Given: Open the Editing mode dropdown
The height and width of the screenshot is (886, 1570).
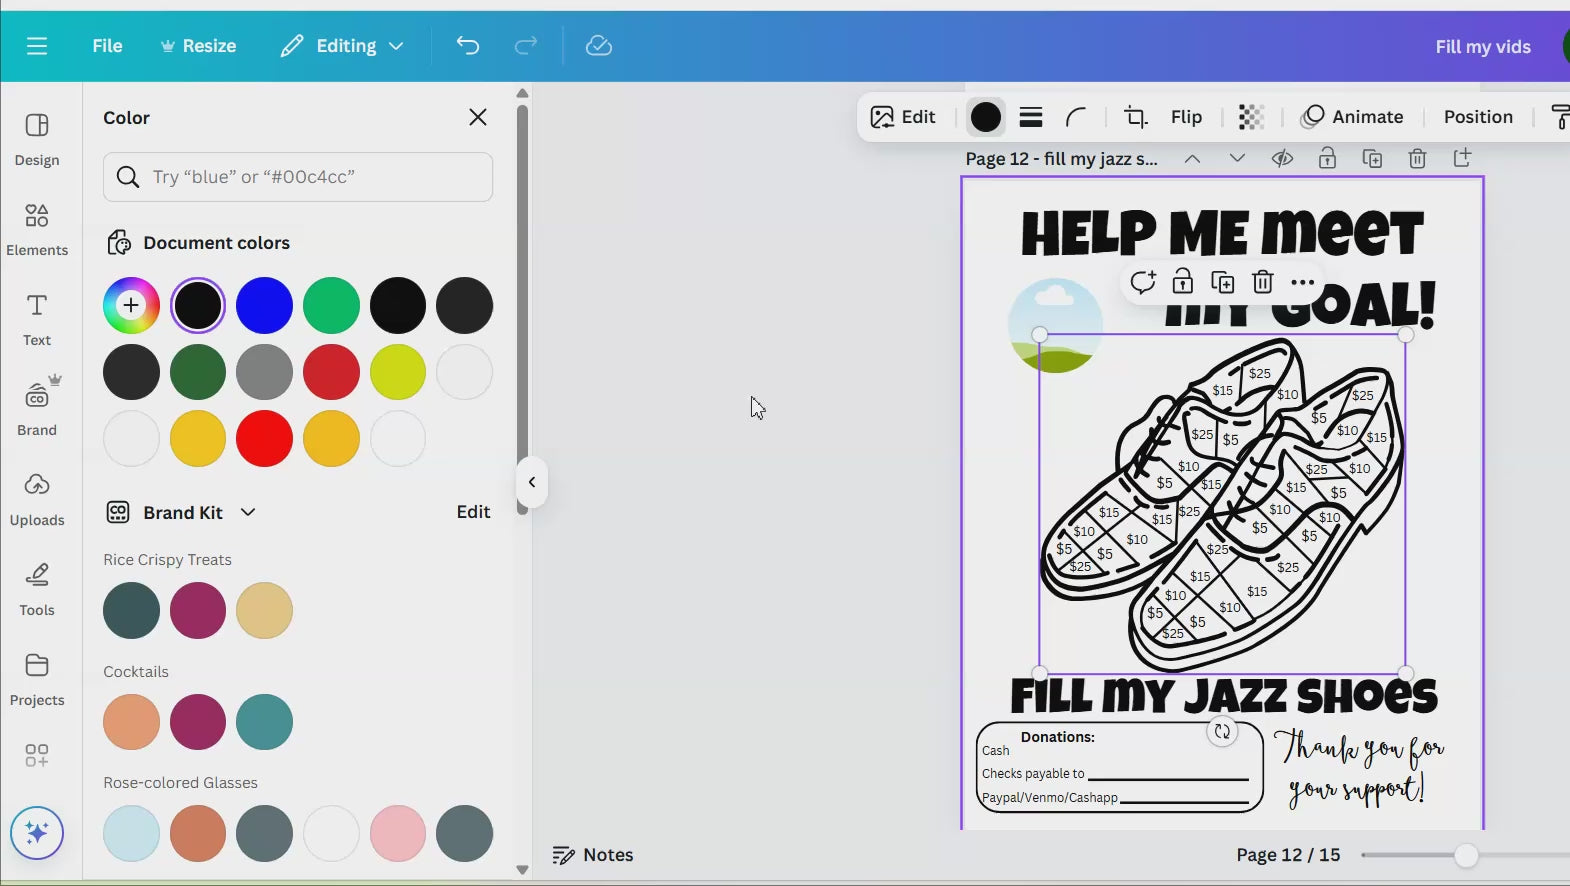Looking at the screenshot, I should [x=343, y=46].
